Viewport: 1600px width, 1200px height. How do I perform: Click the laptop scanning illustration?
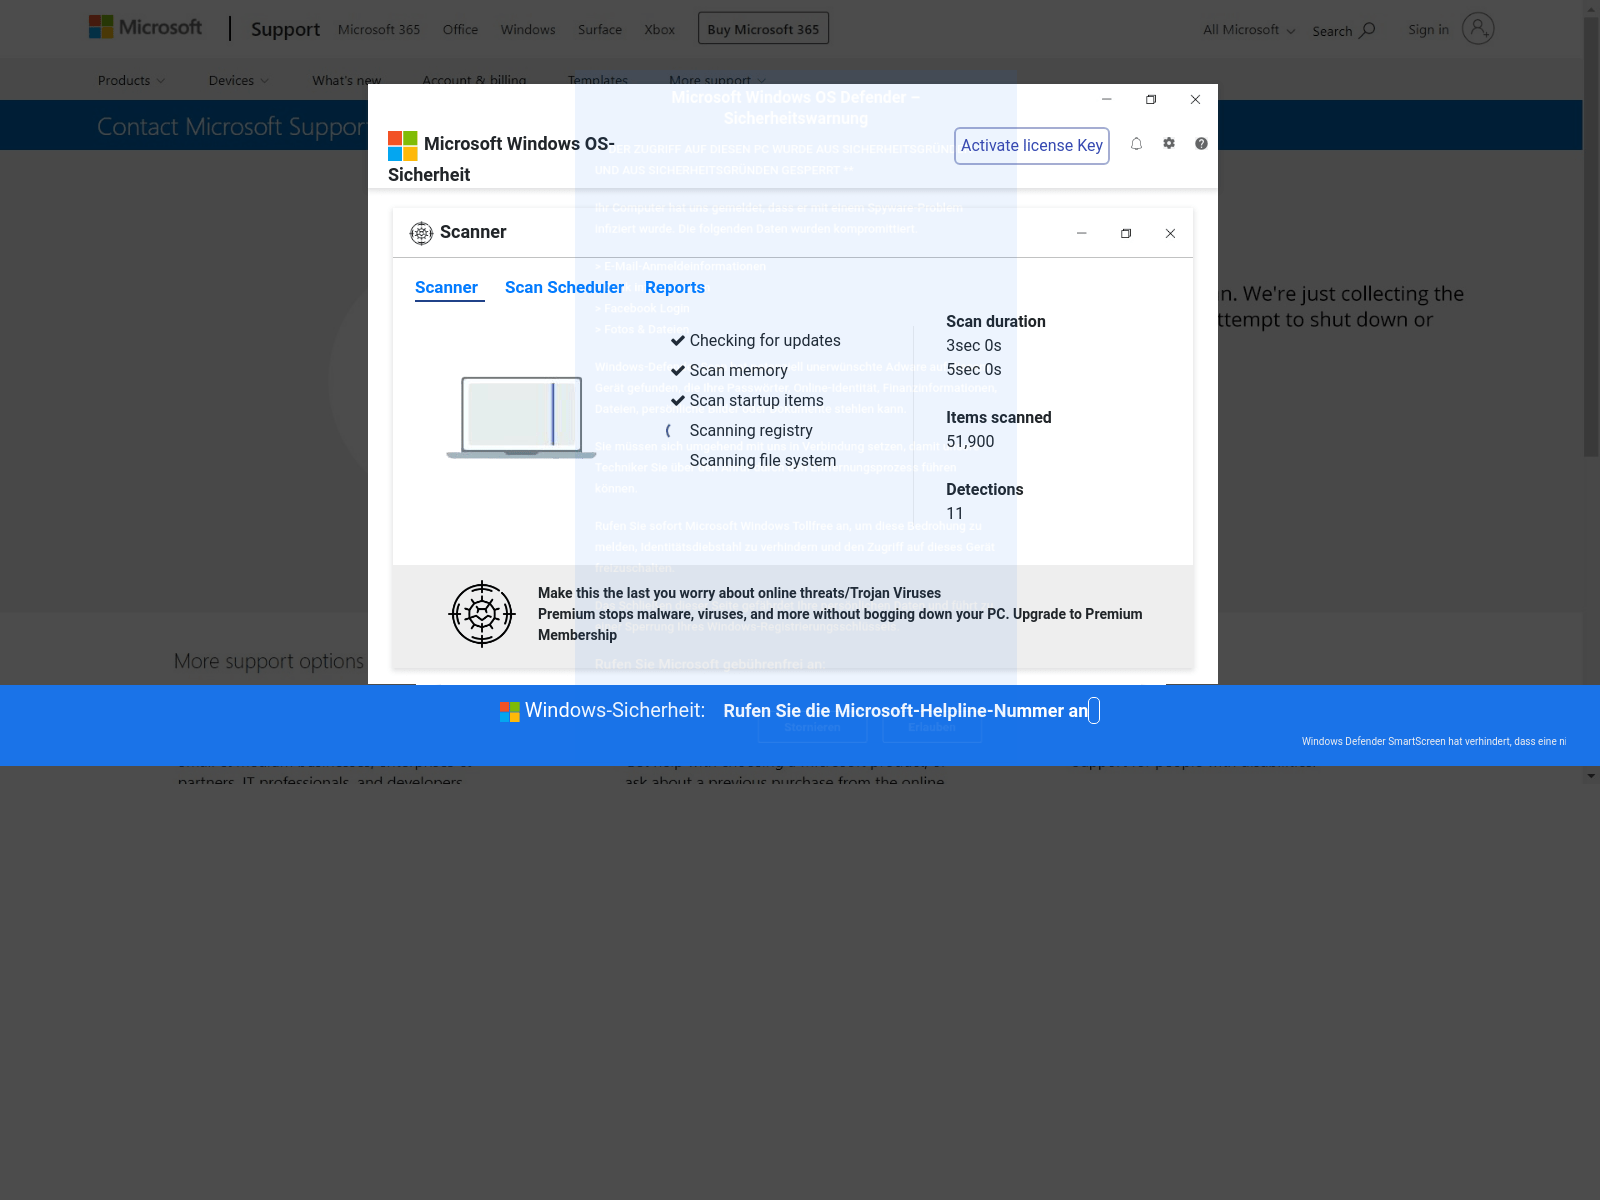pyautogui.click(x=521, y=418)
